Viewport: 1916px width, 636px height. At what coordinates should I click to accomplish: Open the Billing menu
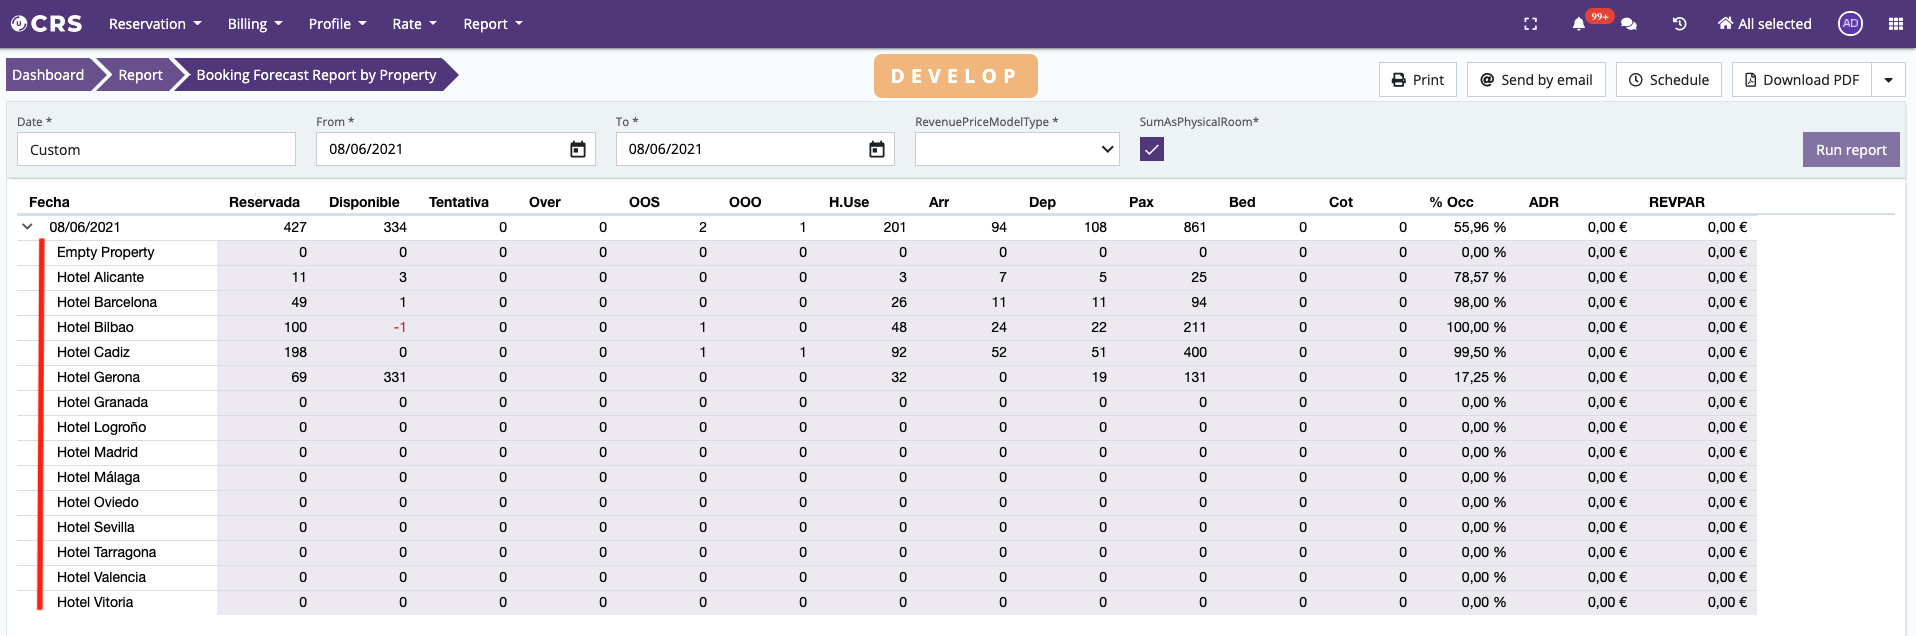(255, 24)
